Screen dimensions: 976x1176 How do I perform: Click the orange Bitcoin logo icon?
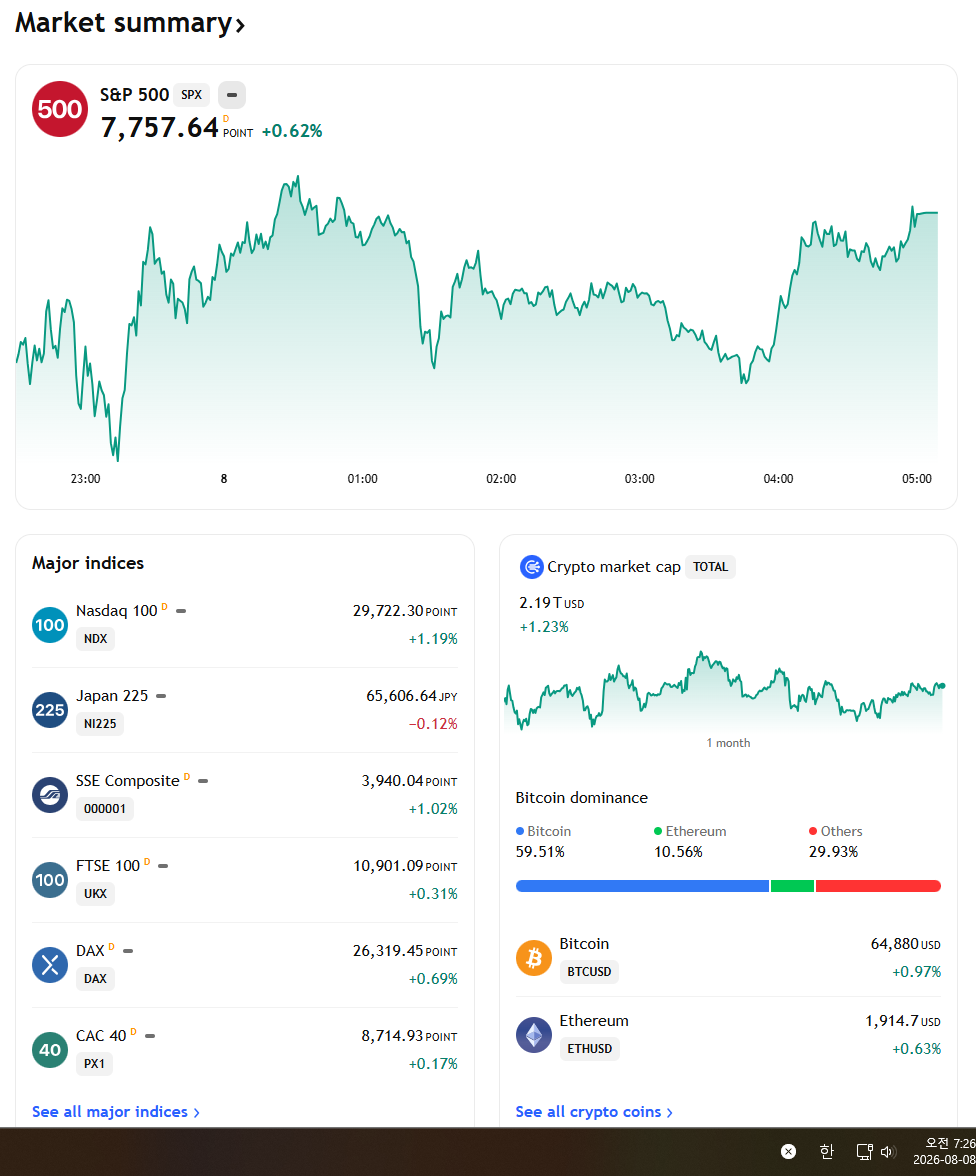534,958
